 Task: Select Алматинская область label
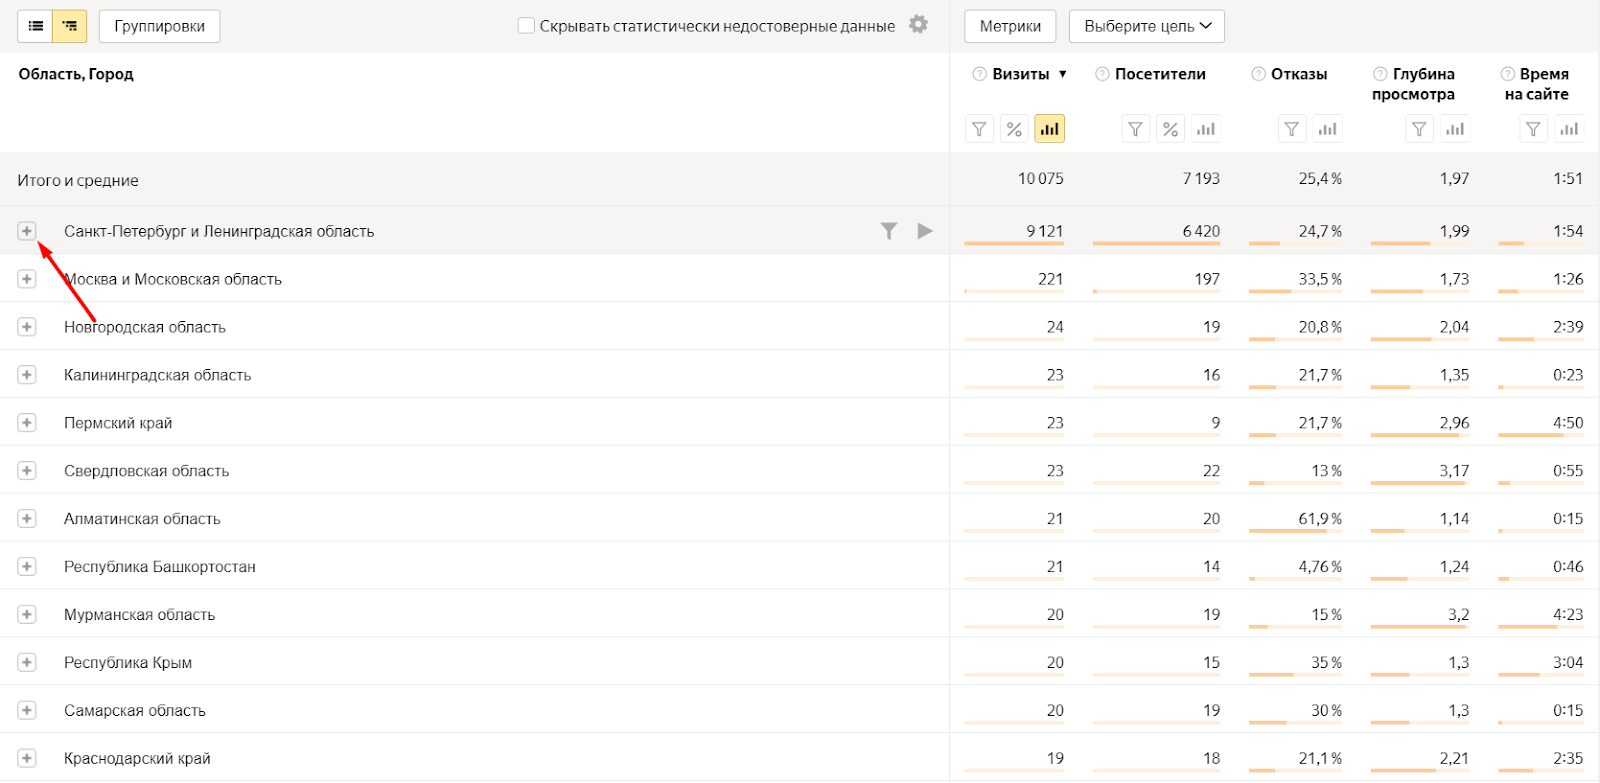(x=142, y=519)
